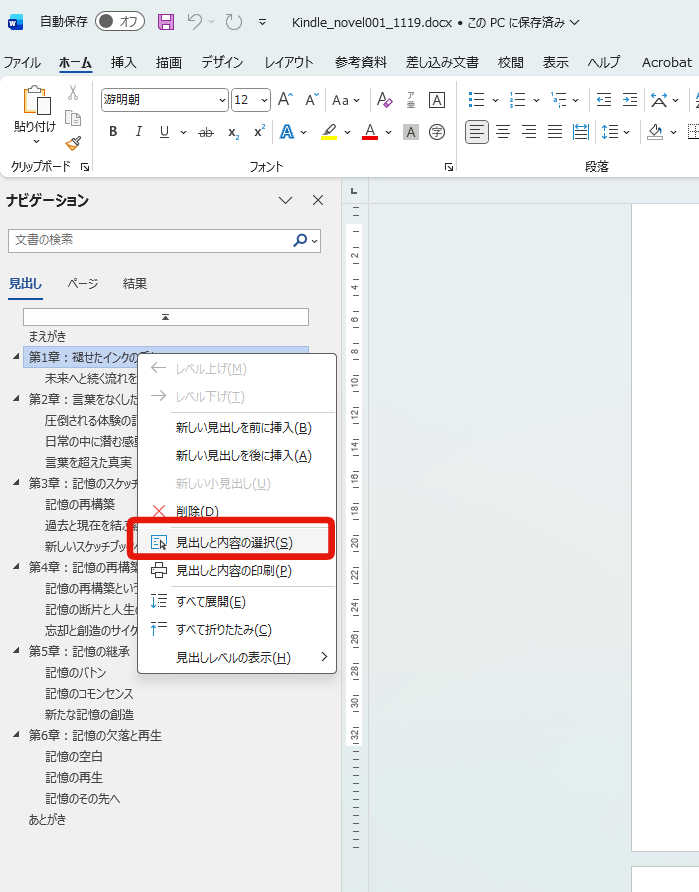Open the Acrobat ribbon tab
Viewport: 699px width, 892px height.
tap(667, 62)
